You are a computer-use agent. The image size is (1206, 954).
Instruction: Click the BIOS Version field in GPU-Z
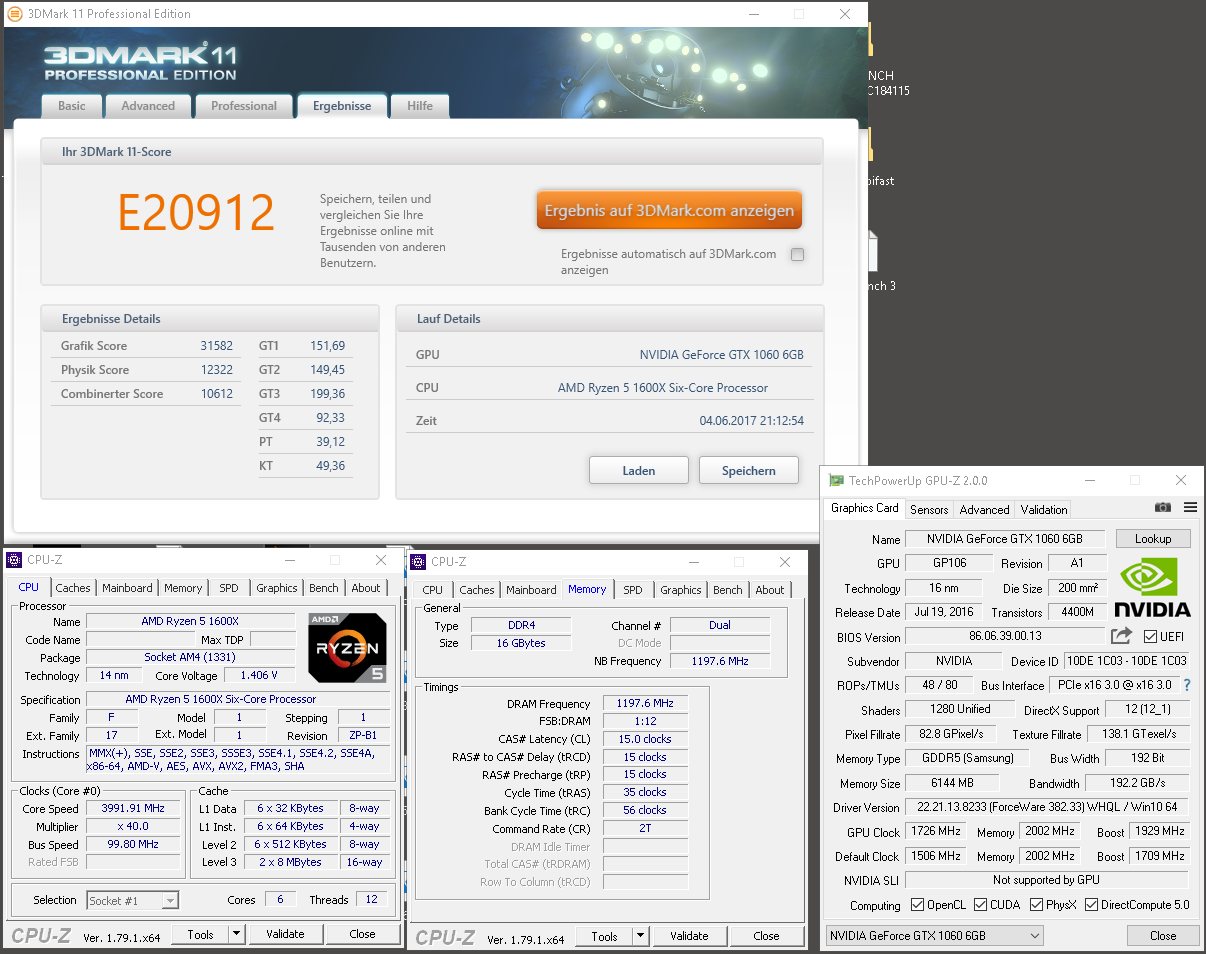point(1006,637)
